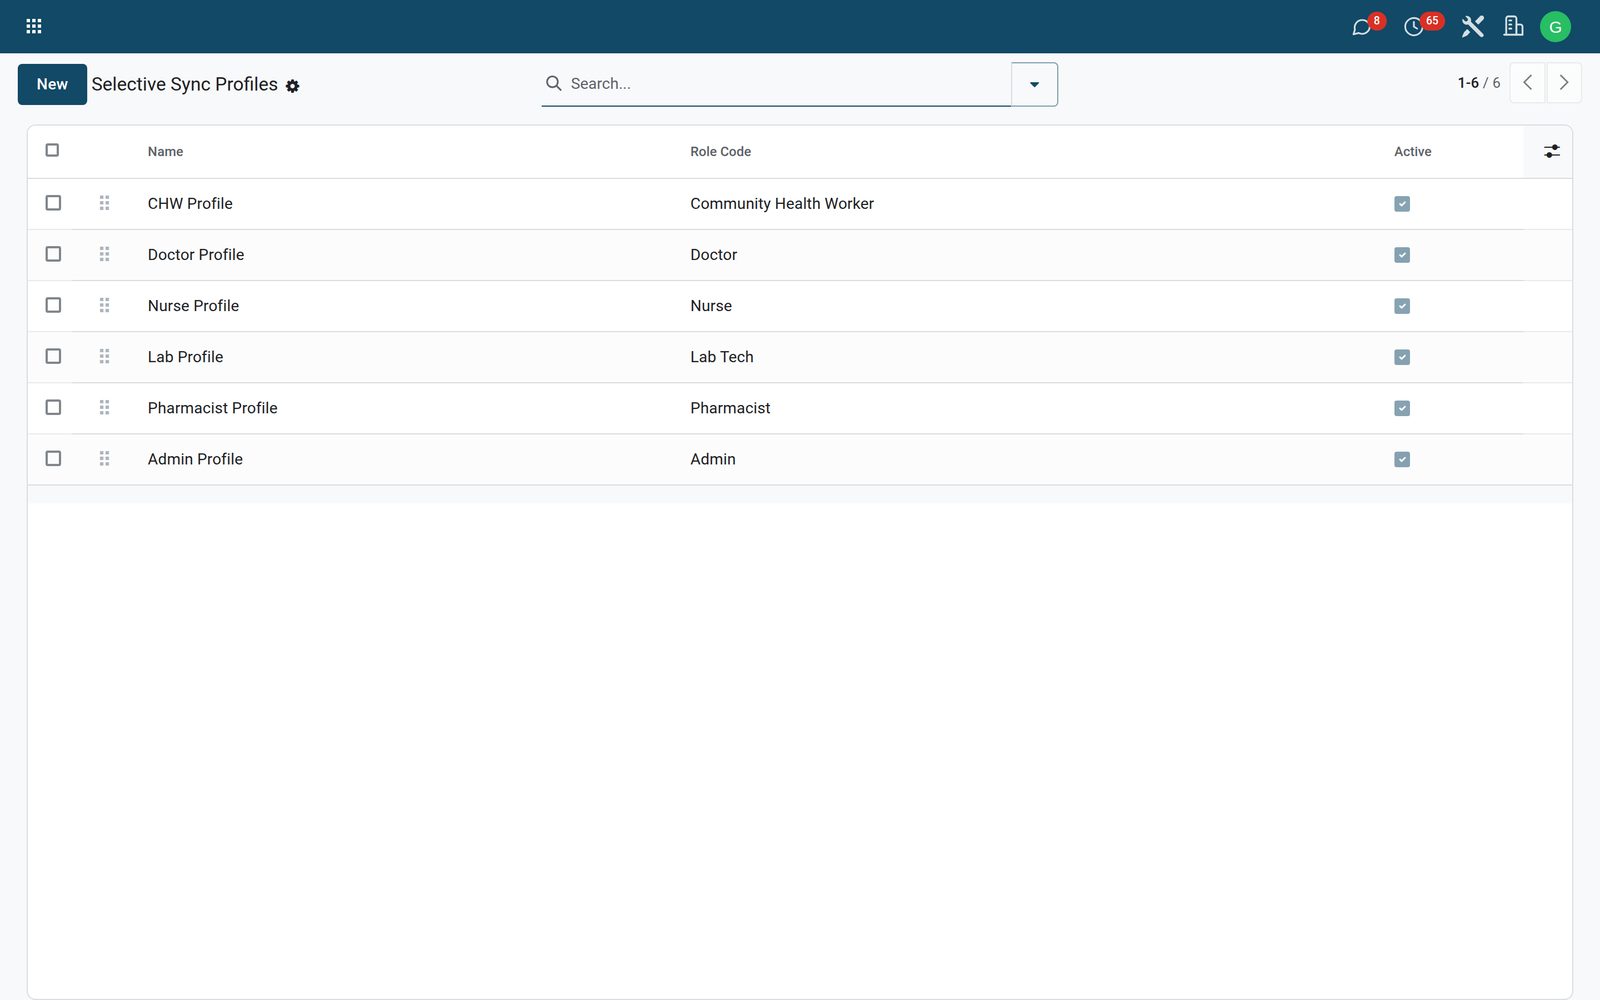
Task: Click the gear icon beside Selective Sync Profiles
Action: [x=292, y=86]
